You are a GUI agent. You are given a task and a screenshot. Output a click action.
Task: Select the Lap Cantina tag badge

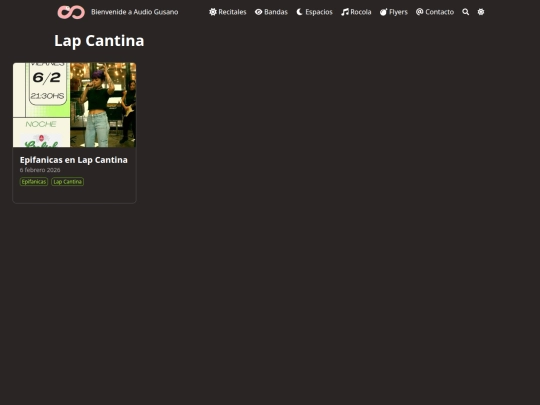[68, 181]
